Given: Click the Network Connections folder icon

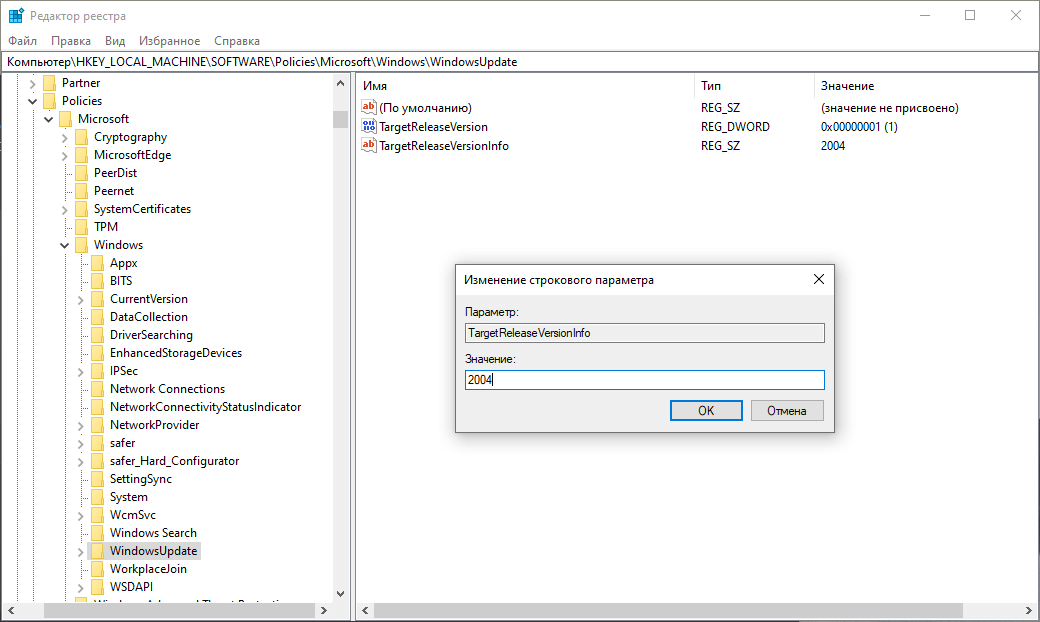Looking at the screenshot, I should coord(98,389).
